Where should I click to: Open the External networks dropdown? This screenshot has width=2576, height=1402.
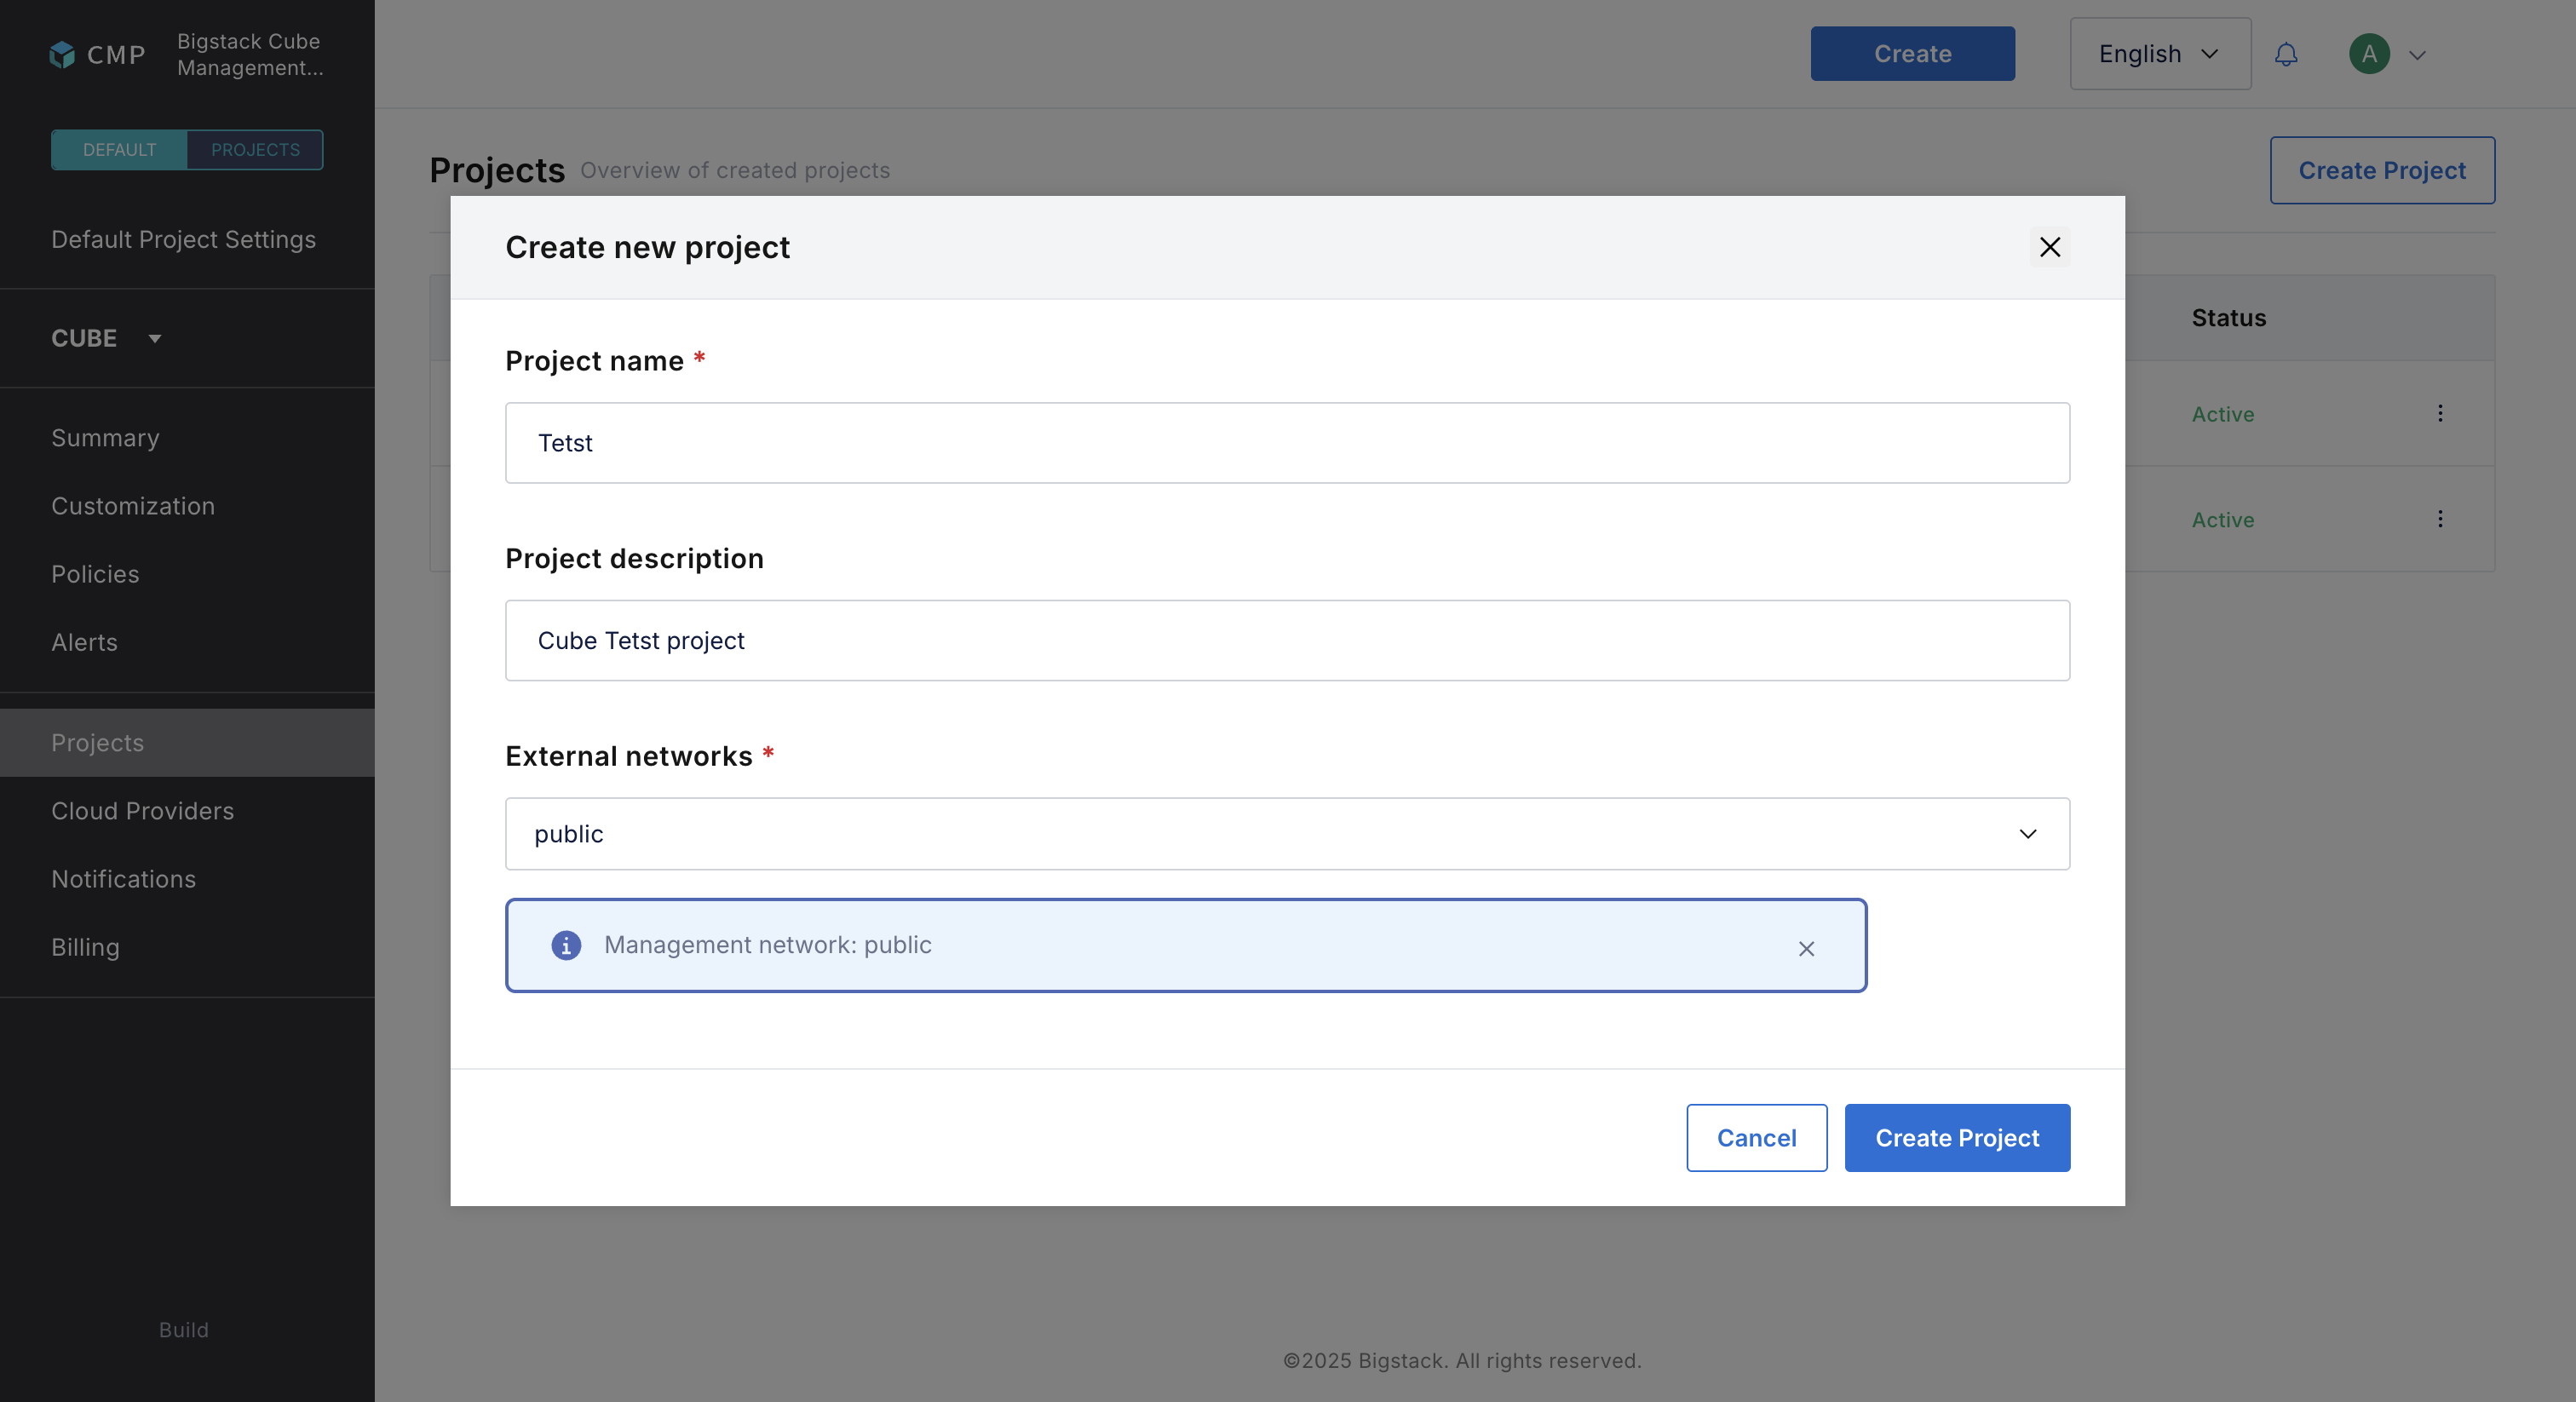[1287, 834]
